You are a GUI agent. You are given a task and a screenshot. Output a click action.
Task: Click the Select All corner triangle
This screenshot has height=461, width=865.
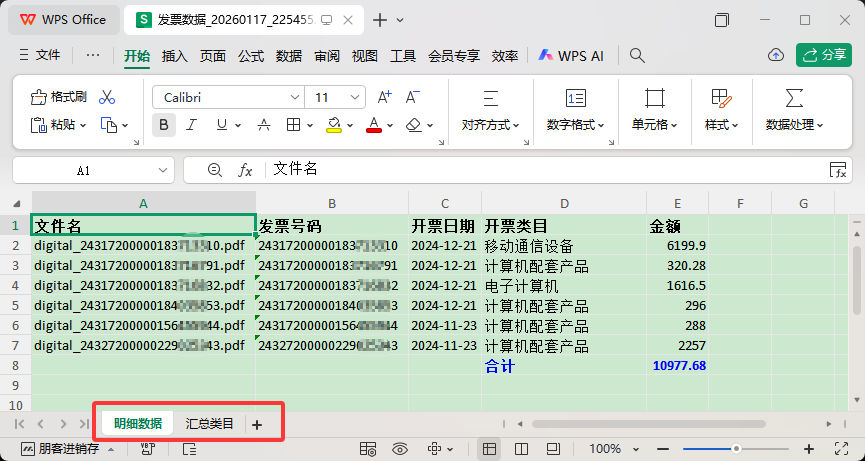[17, 203]
